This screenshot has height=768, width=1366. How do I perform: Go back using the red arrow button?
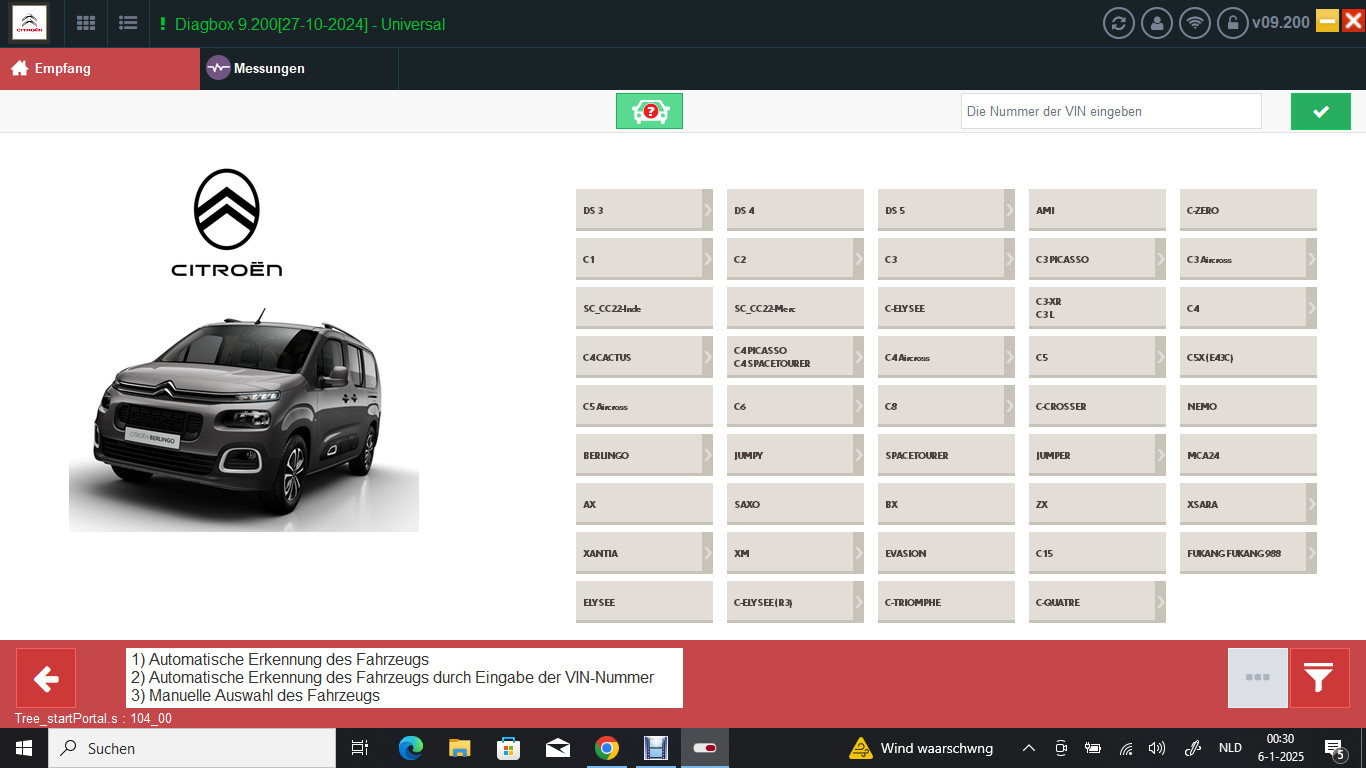click(x=46, y=678)
